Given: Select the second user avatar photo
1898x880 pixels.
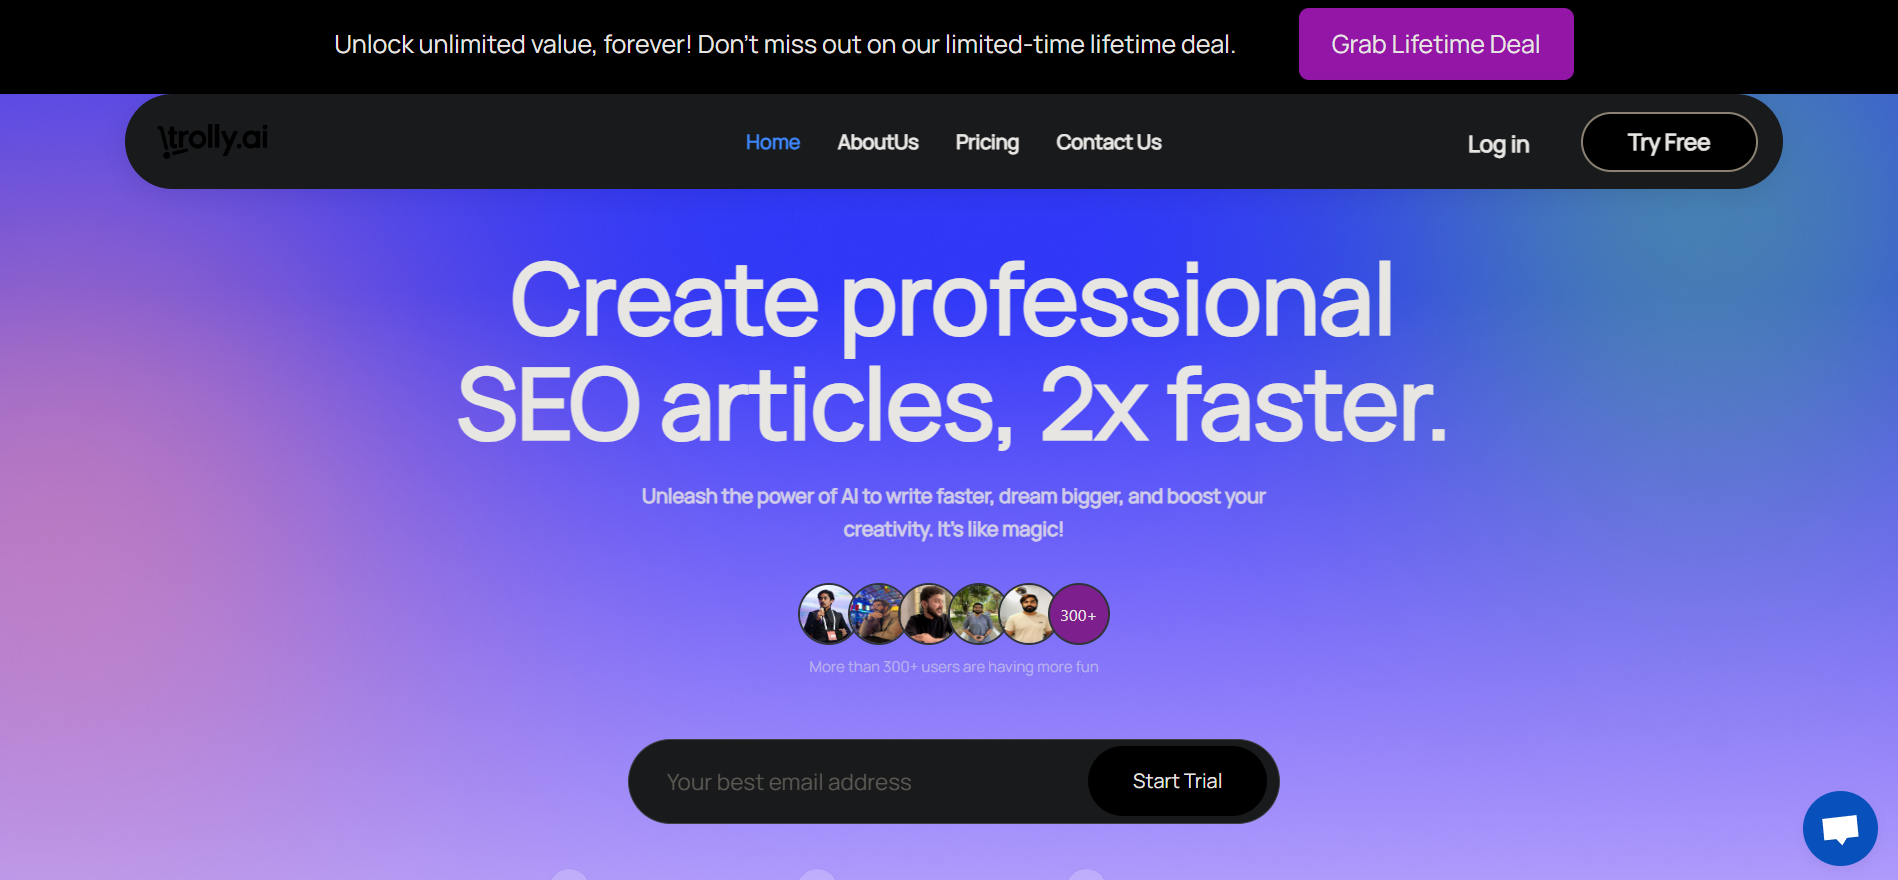Looking at the screenshot, I should (876, 614).
